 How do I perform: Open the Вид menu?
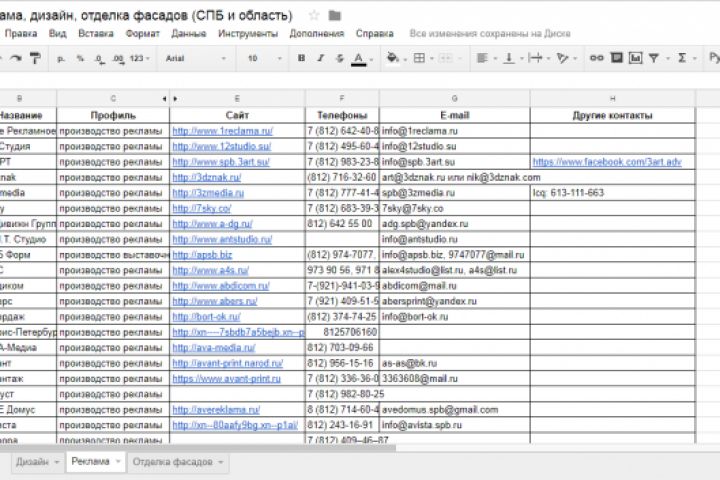coord(57,34)
